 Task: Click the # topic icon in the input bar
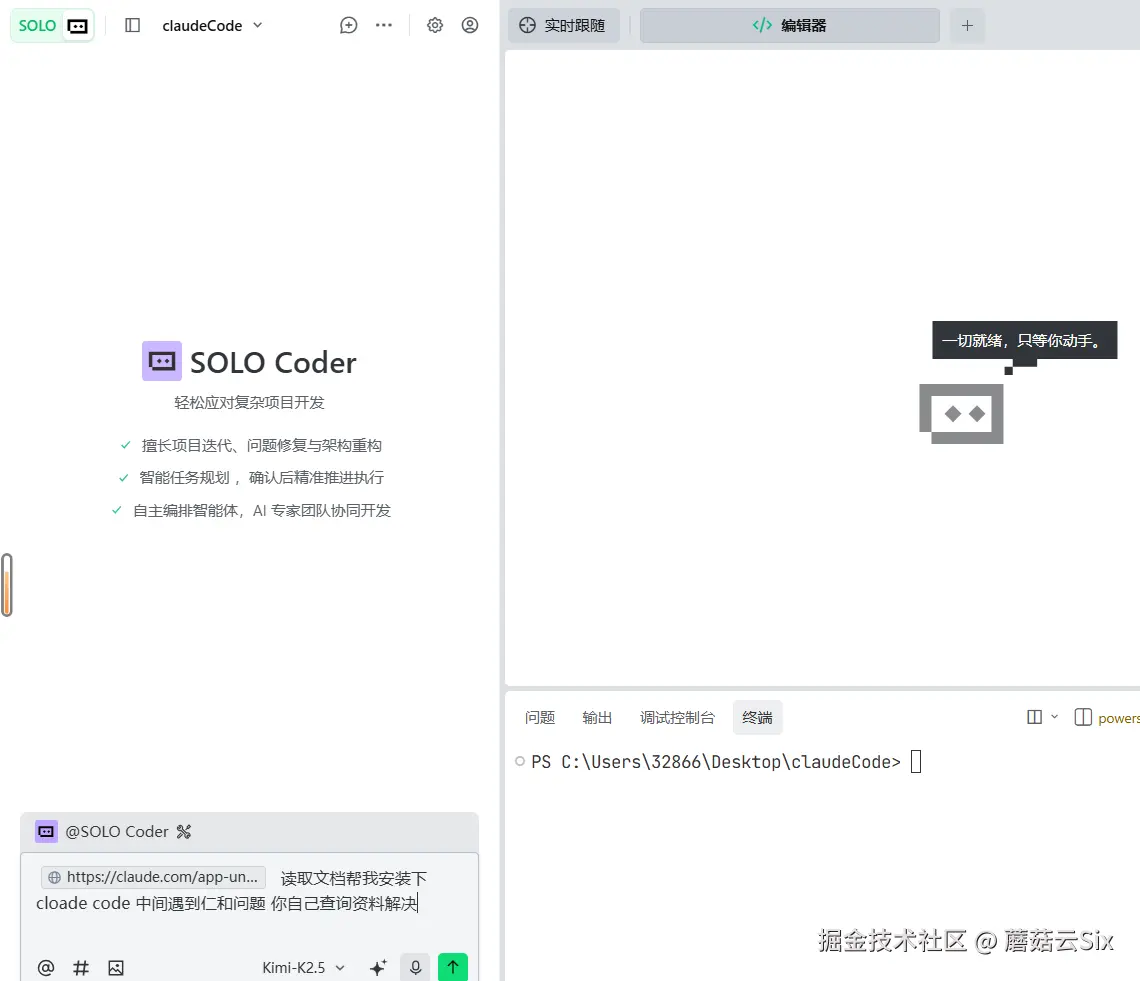point(80,967)
